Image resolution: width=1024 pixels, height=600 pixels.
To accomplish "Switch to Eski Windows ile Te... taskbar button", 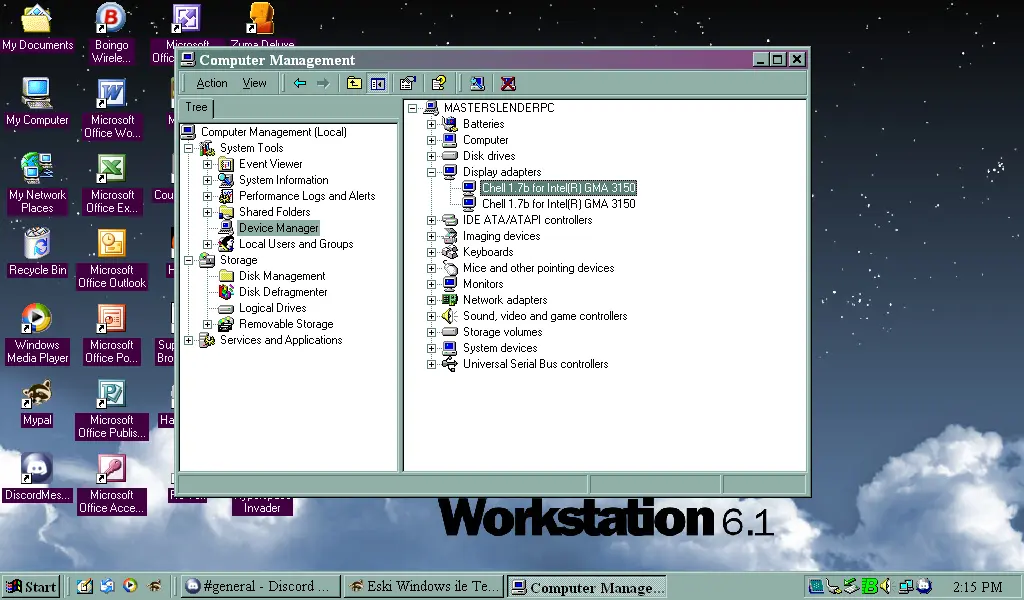I will tap(424, 586).
